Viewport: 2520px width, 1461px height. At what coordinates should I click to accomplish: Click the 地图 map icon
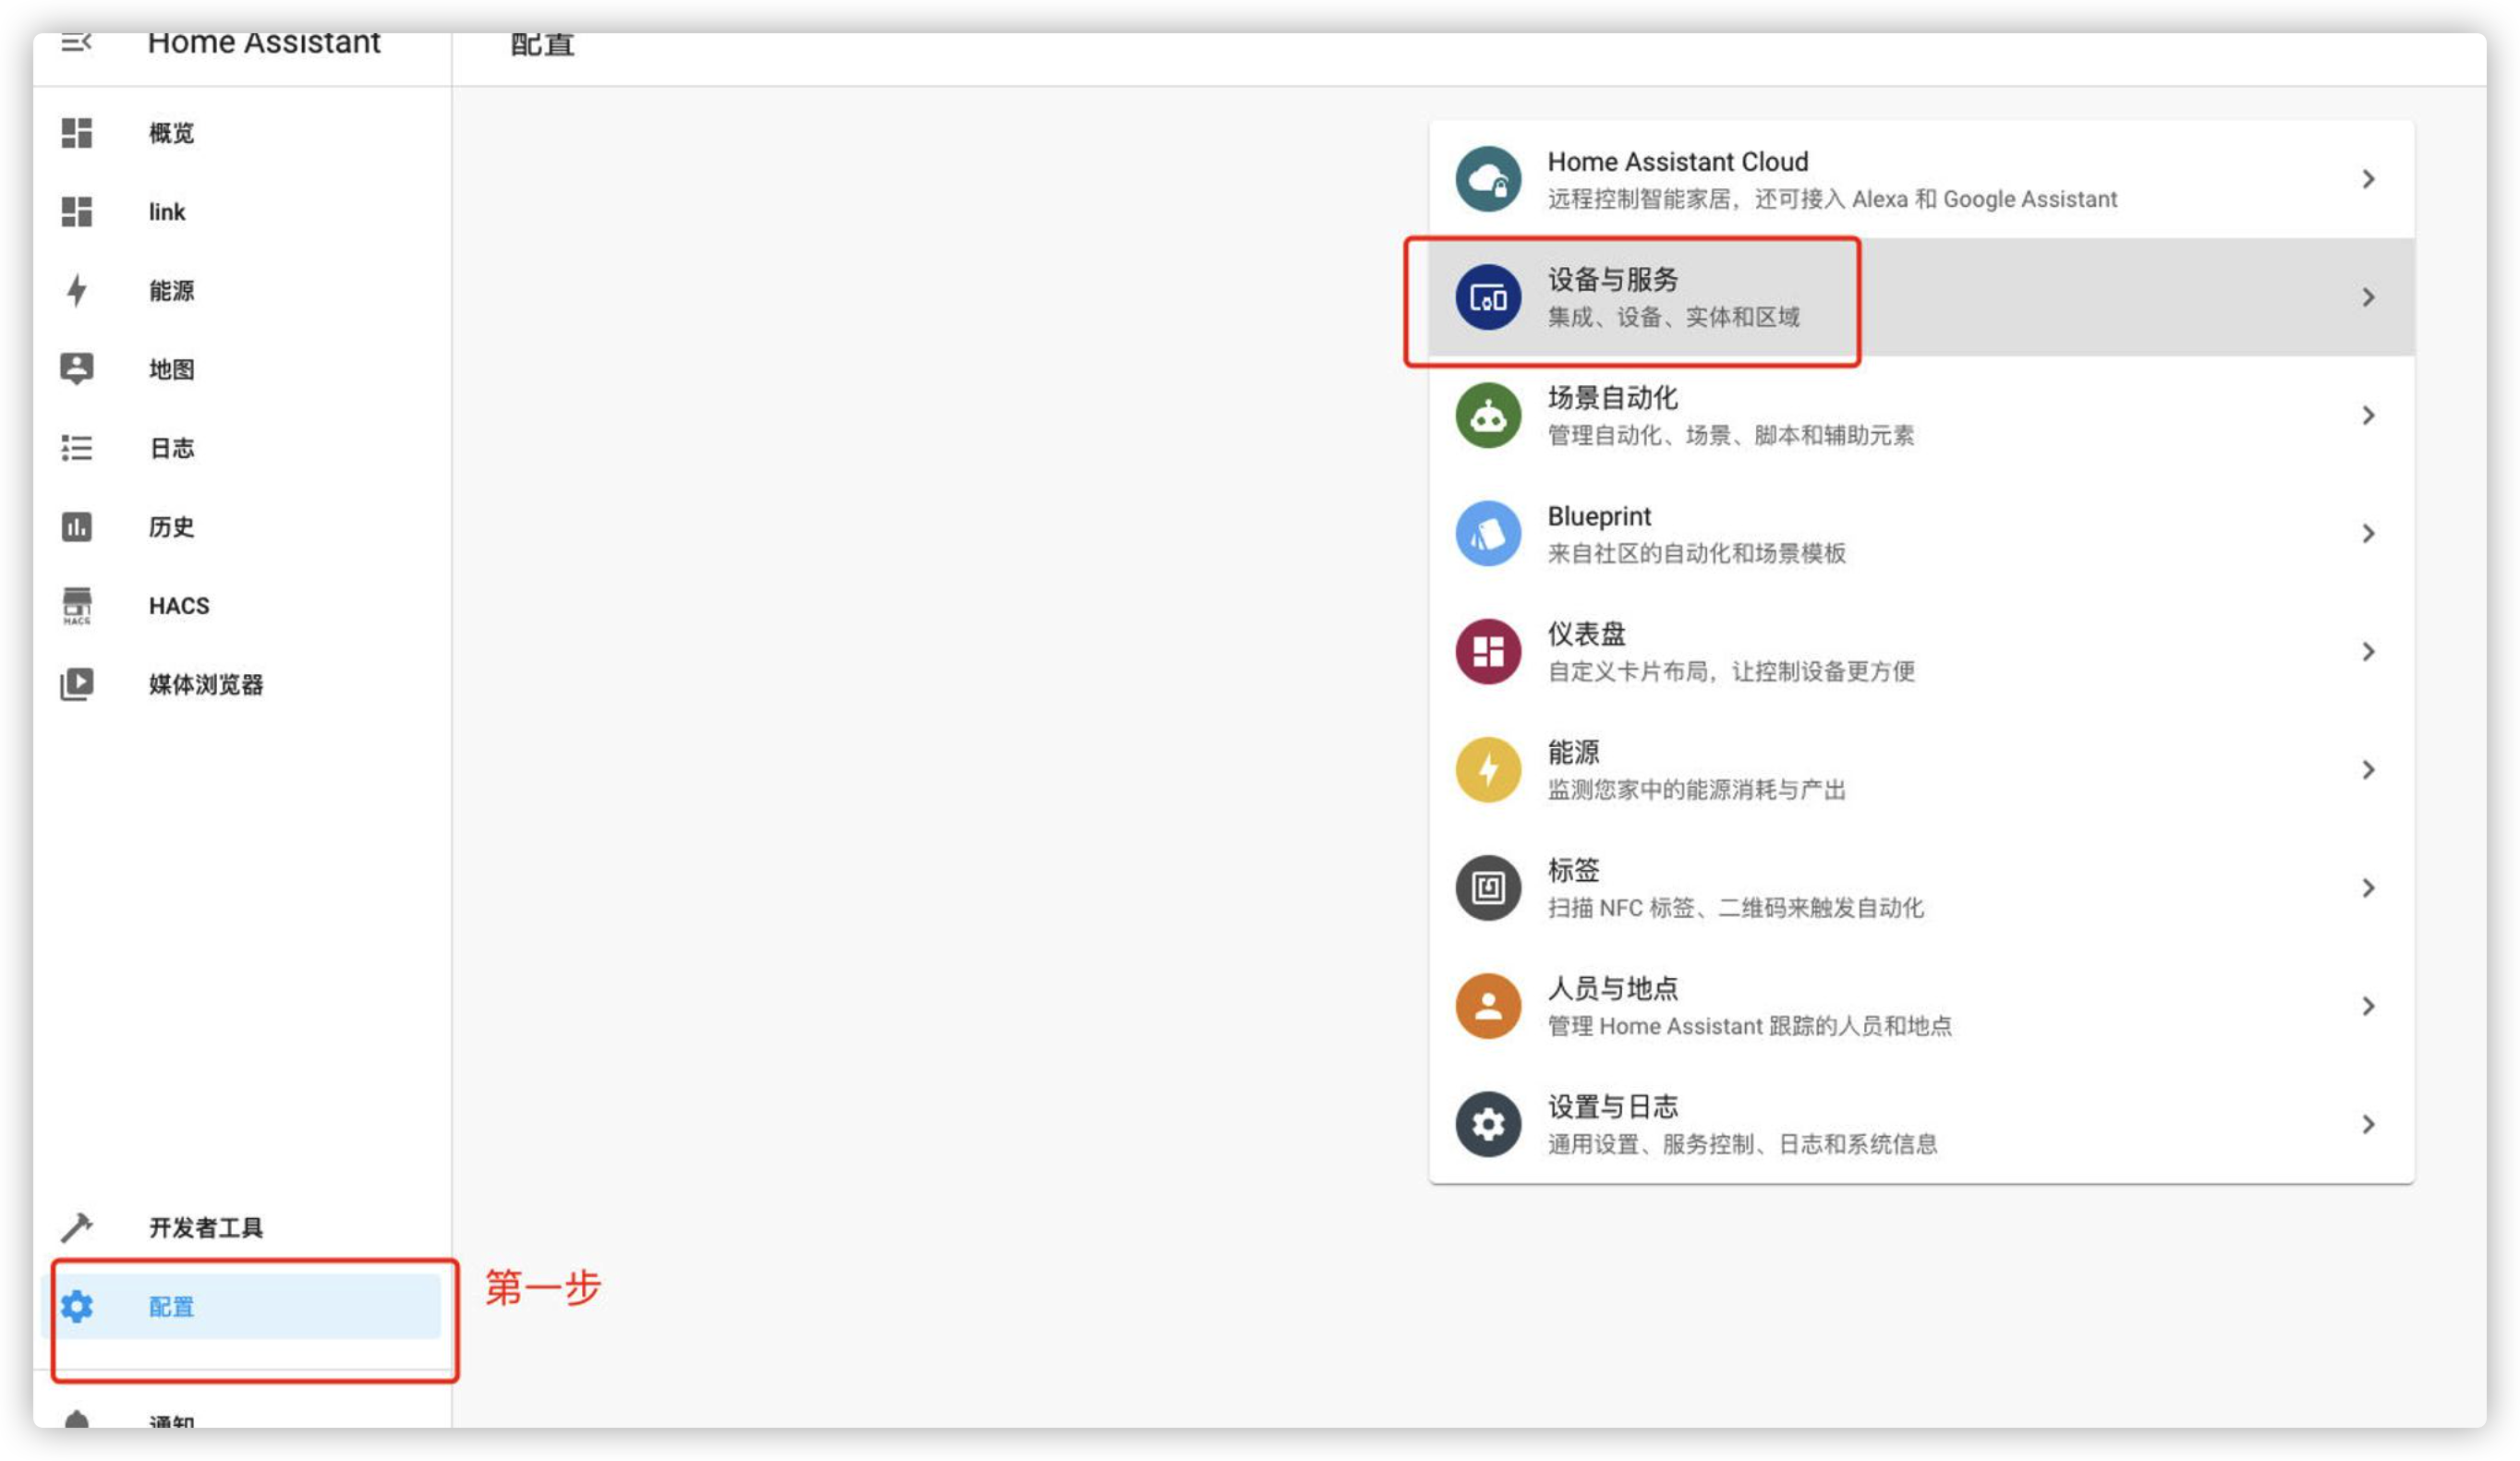coord(76,369)
